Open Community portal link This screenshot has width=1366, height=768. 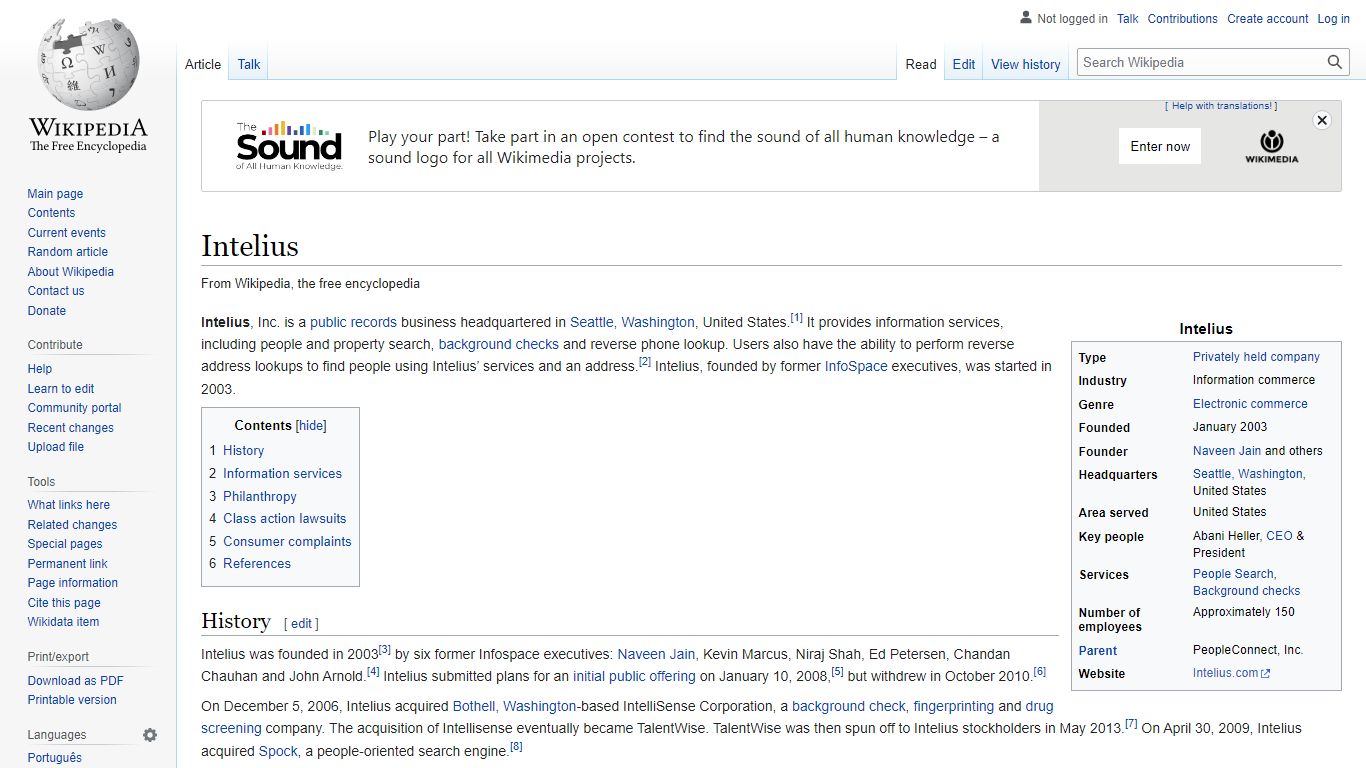coord(74,408)
